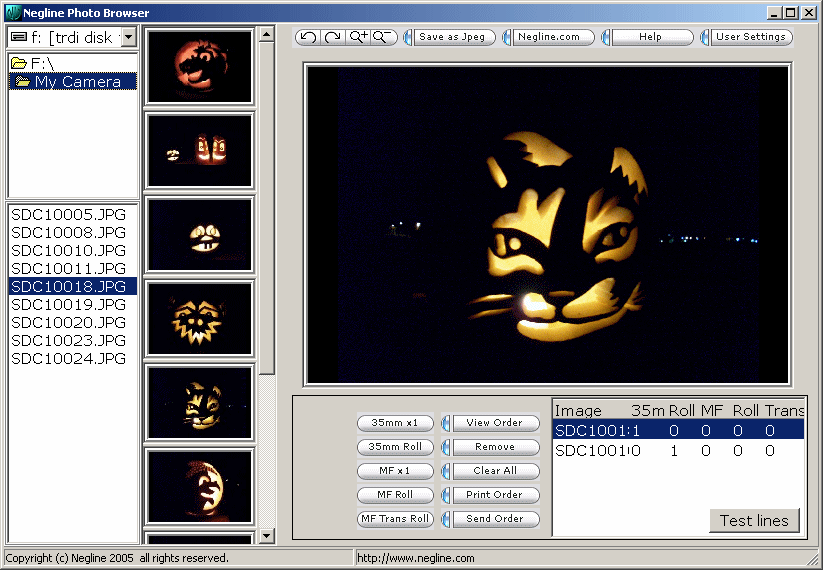Open the Help menu button

point(651,37)
